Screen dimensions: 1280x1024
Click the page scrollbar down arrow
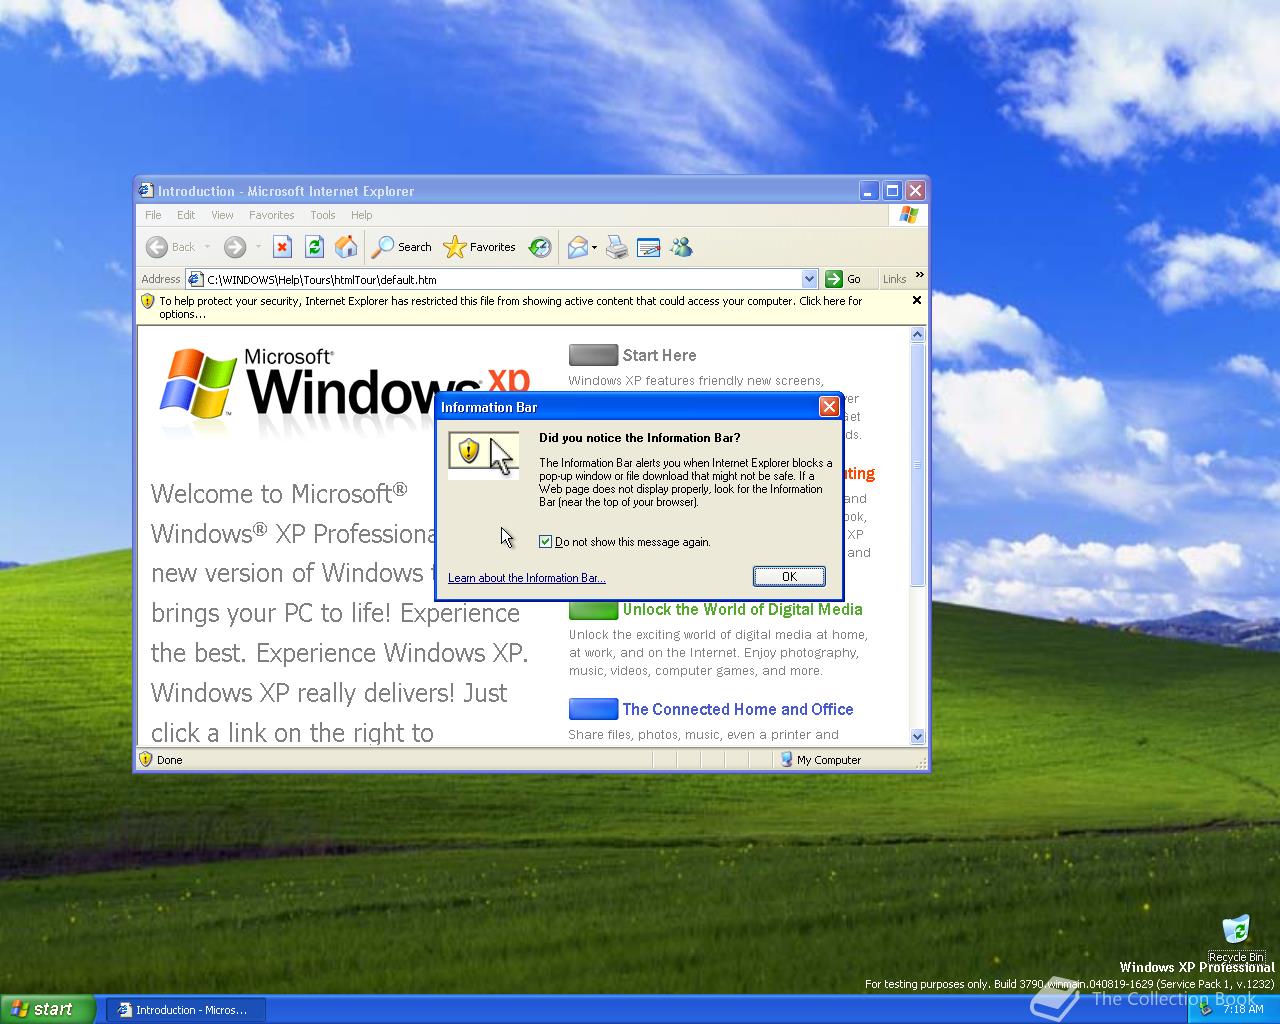point(918,736)
